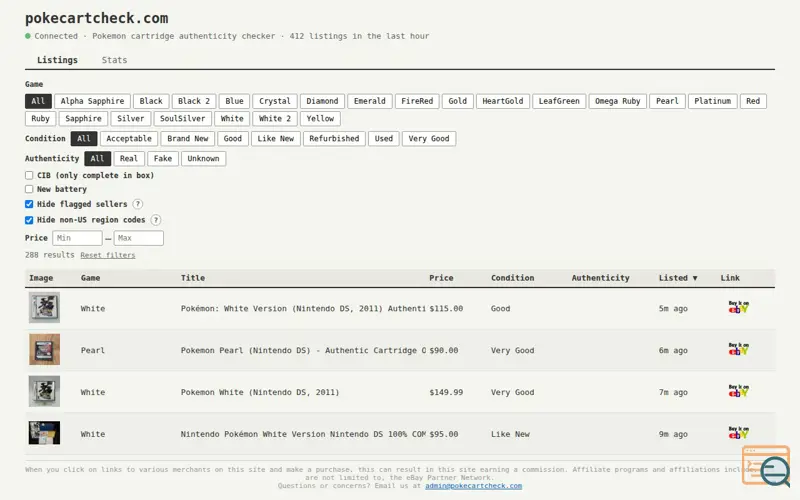
Task: Click the Min price field
Action: click(x=77, y=238)
